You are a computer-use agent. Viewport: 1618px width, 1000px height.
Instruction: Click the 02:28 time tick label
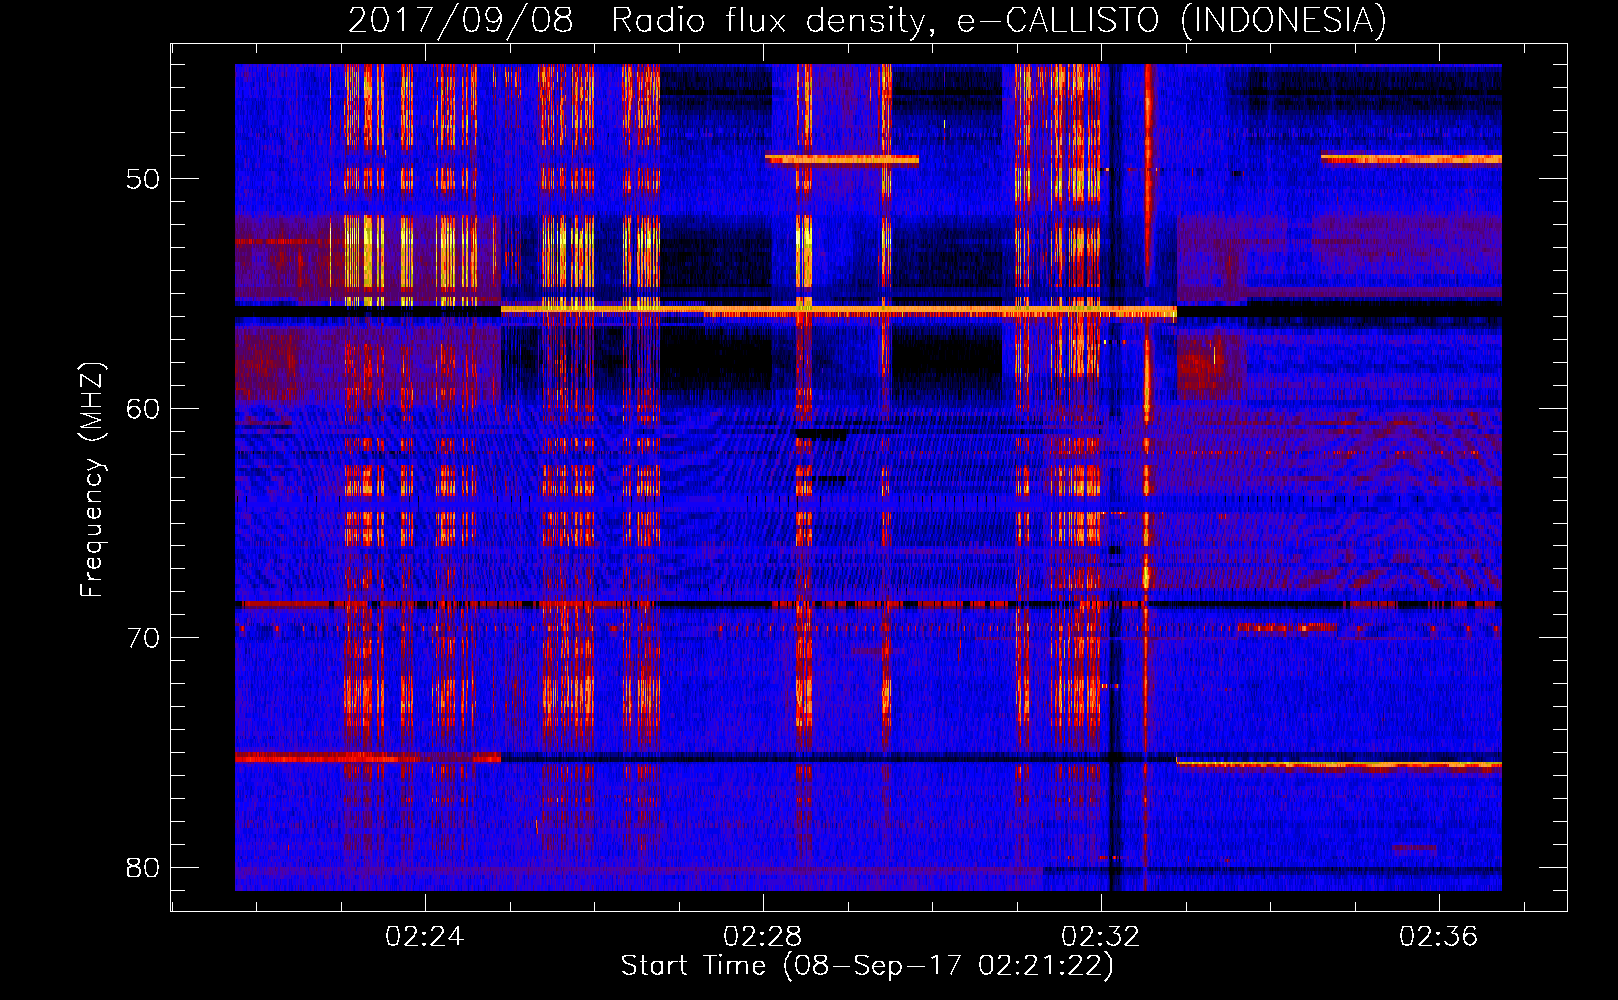pos(763,936)
